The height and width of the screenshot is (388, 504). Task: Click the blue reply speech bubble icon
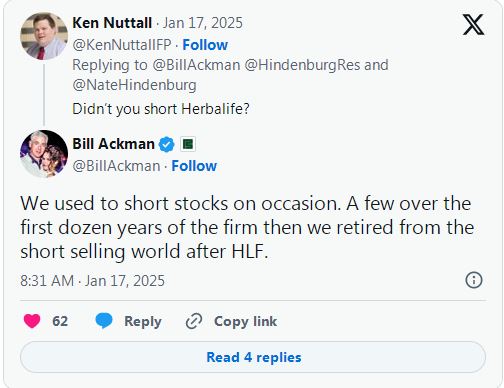click(104, 321)
